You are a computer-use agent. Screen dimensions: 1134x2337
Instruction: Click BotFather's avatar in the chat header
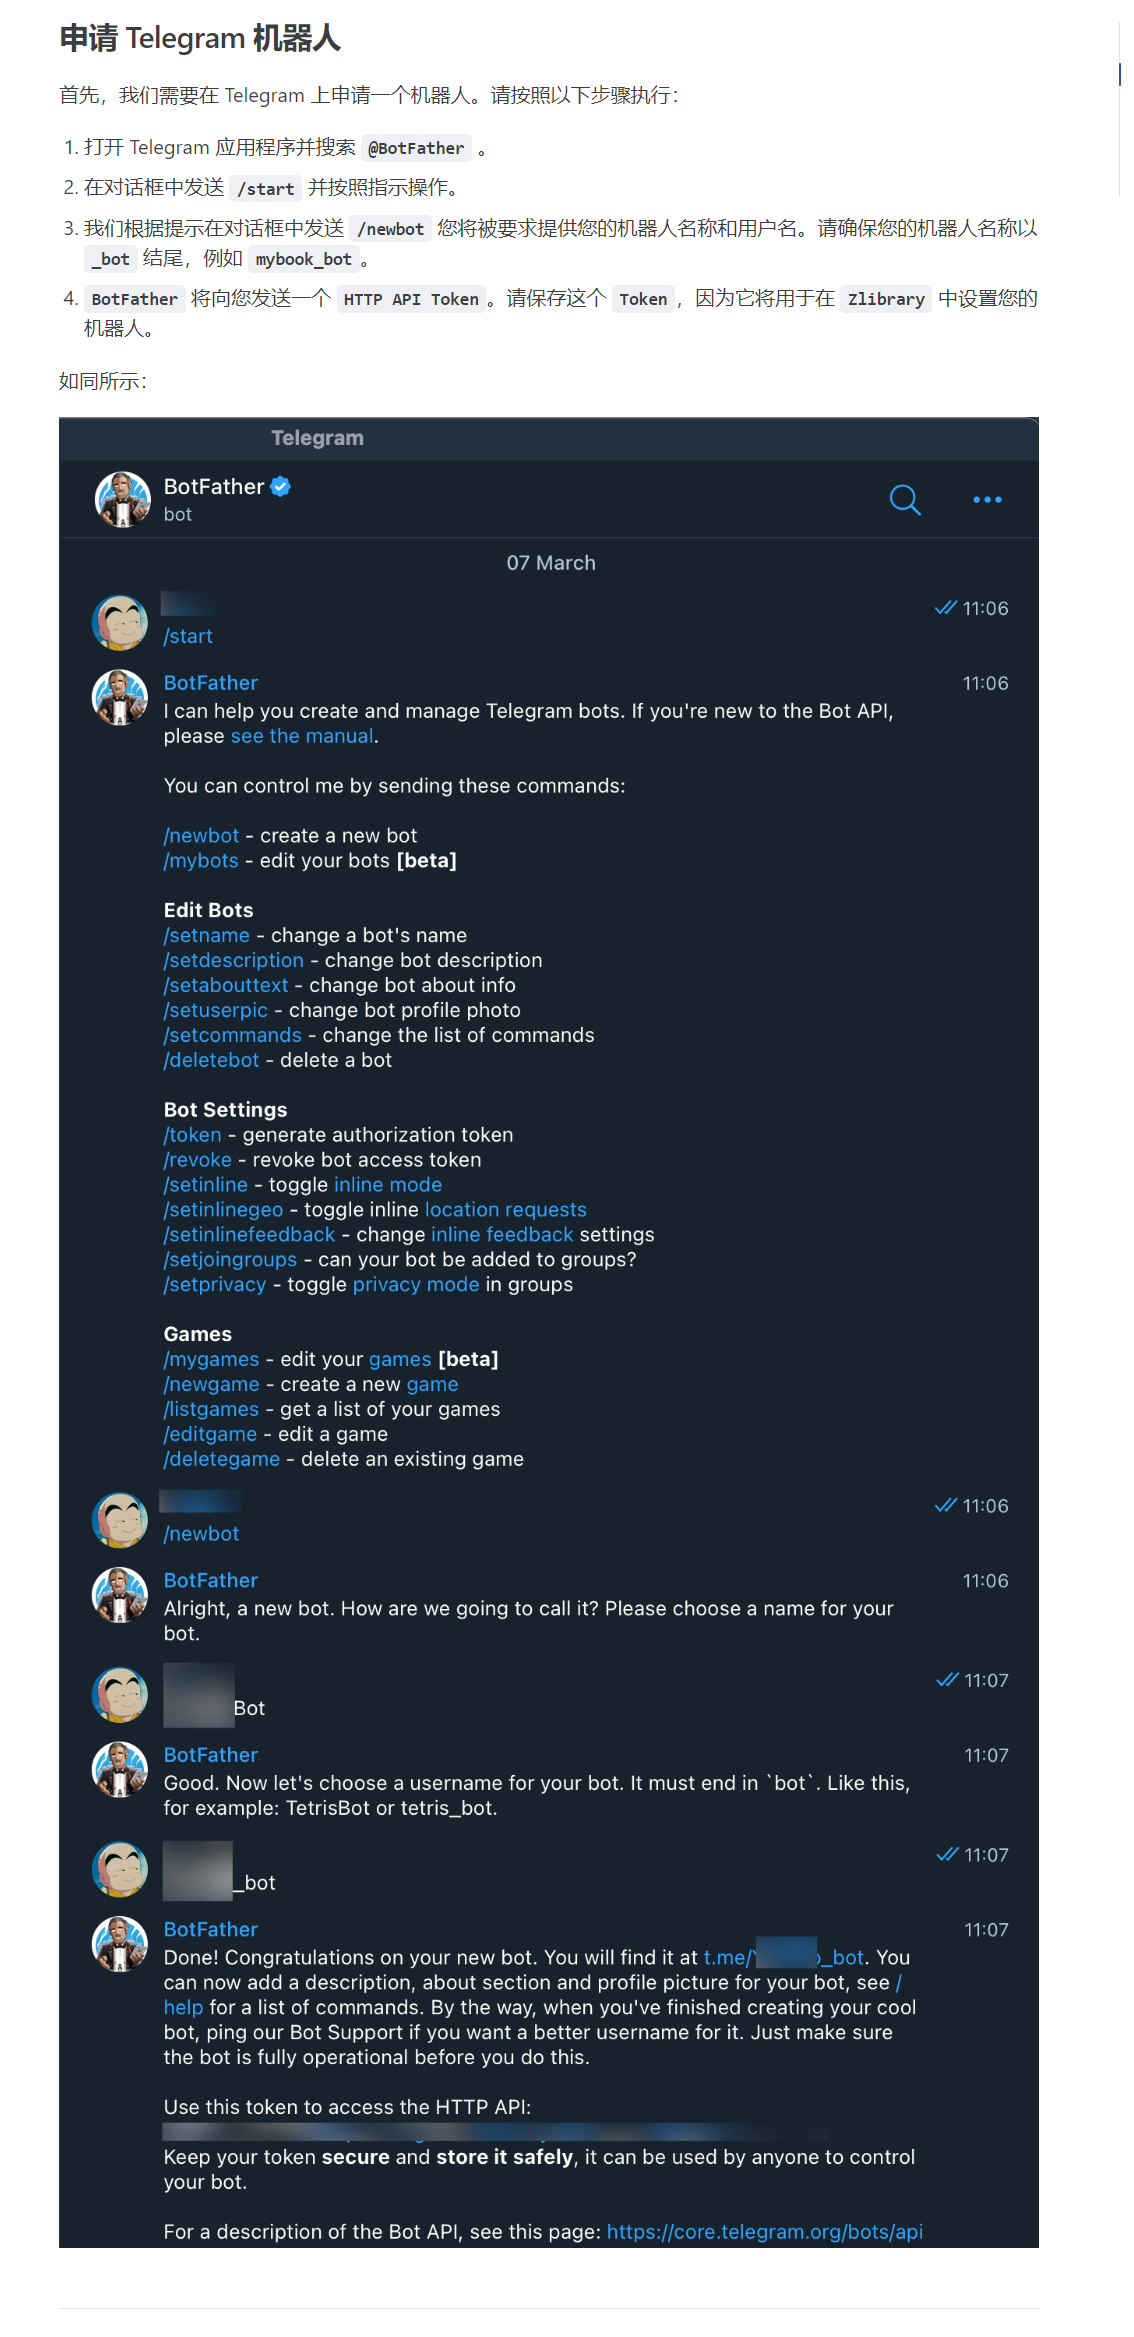coord(122,499)
